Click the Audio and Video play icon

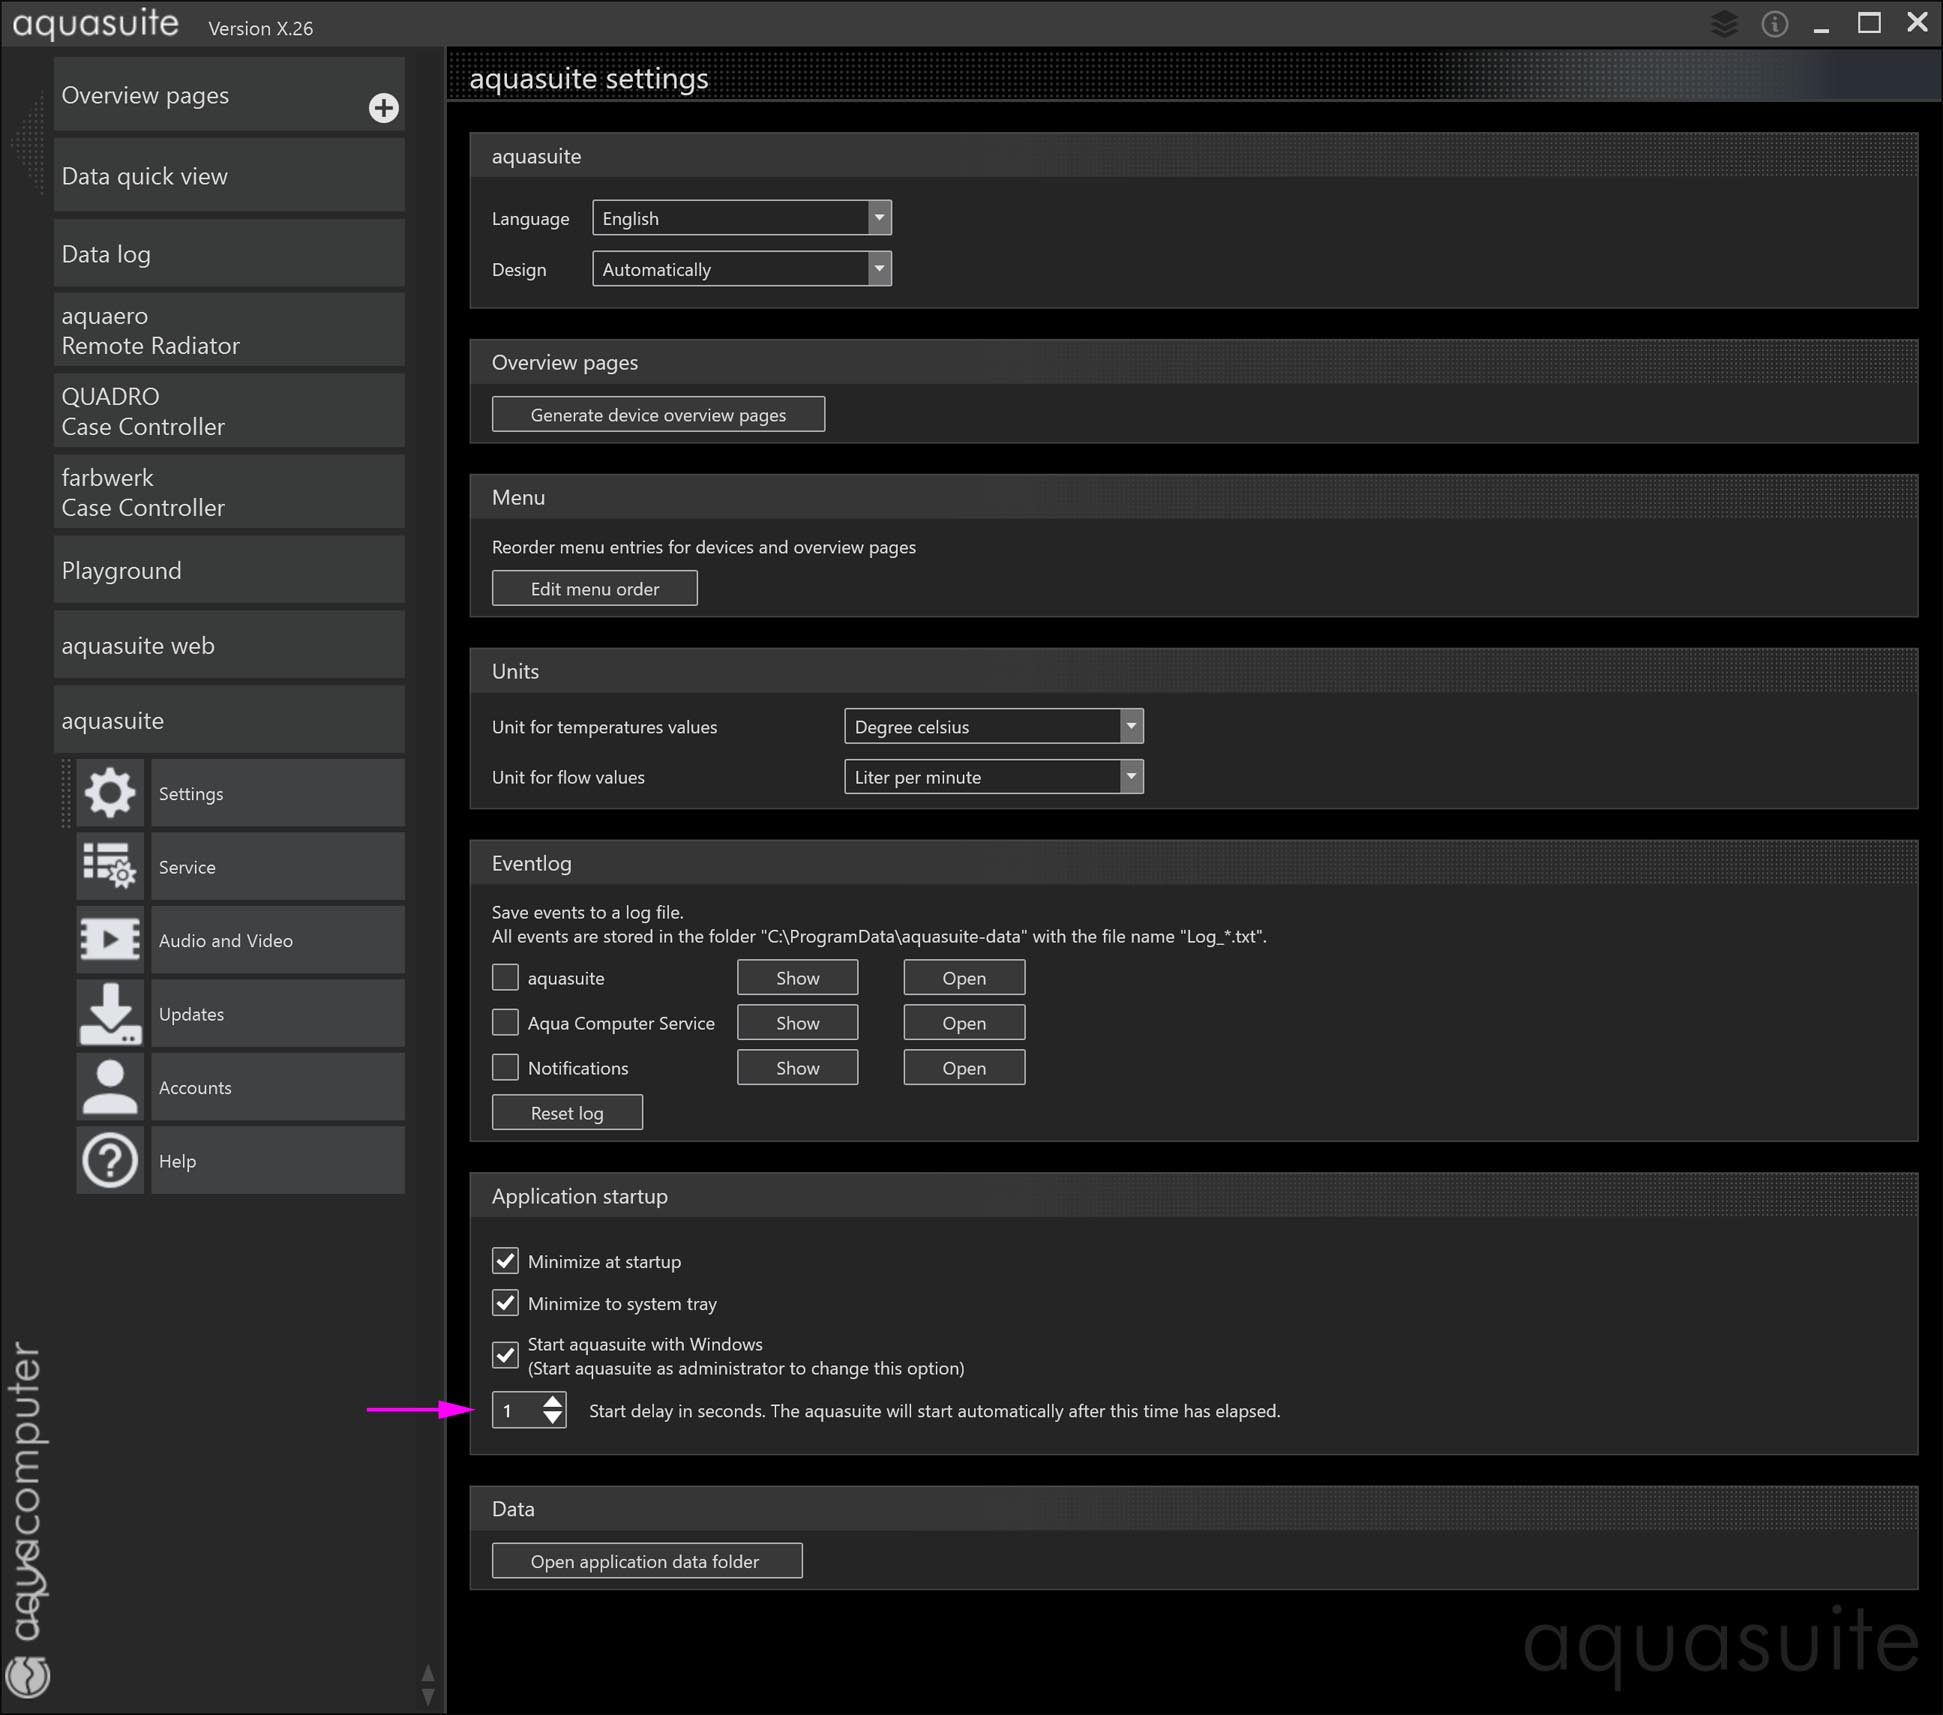click(110, 940)
